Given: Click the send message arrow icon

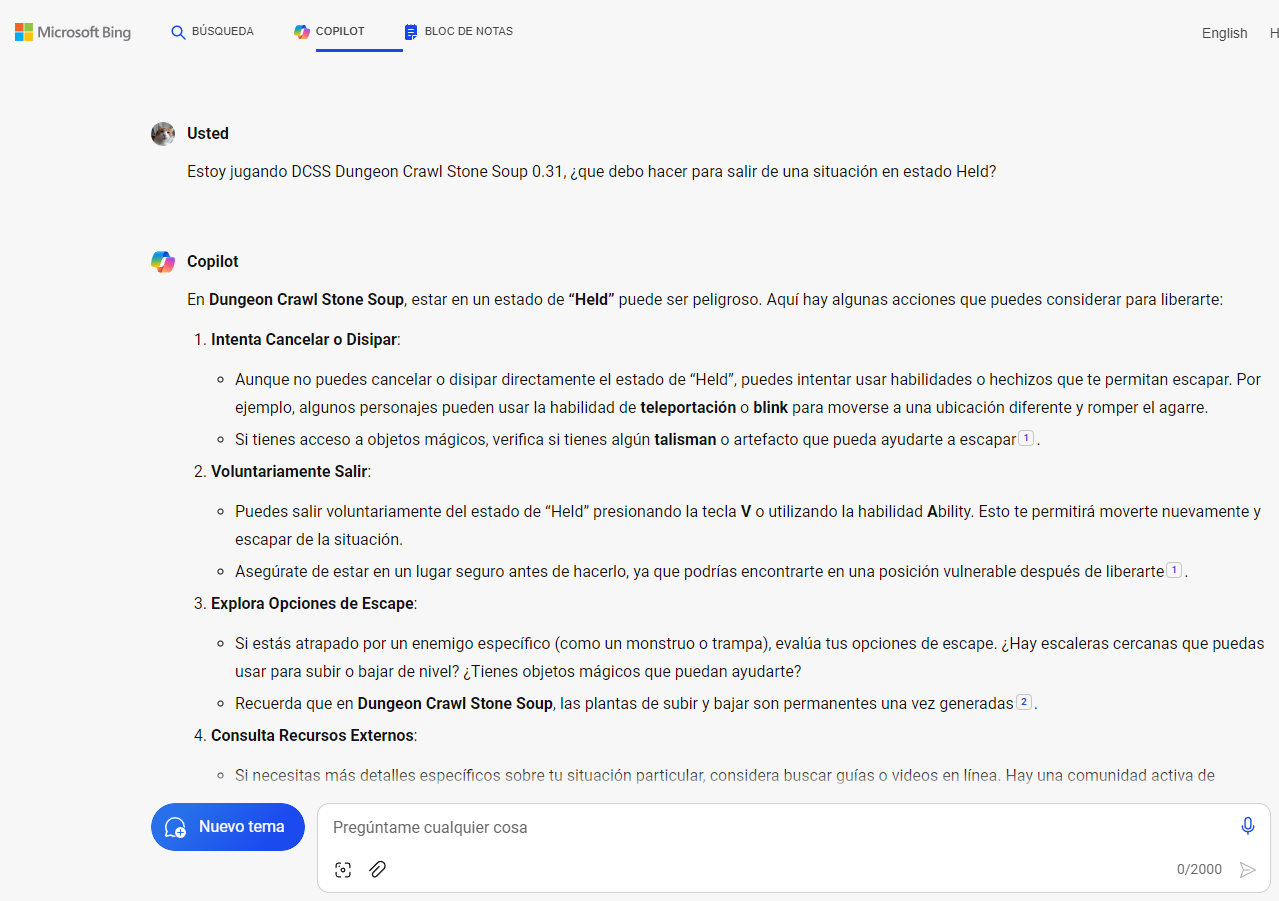Looking at the screenshot, I should (x=1247, y=869).
